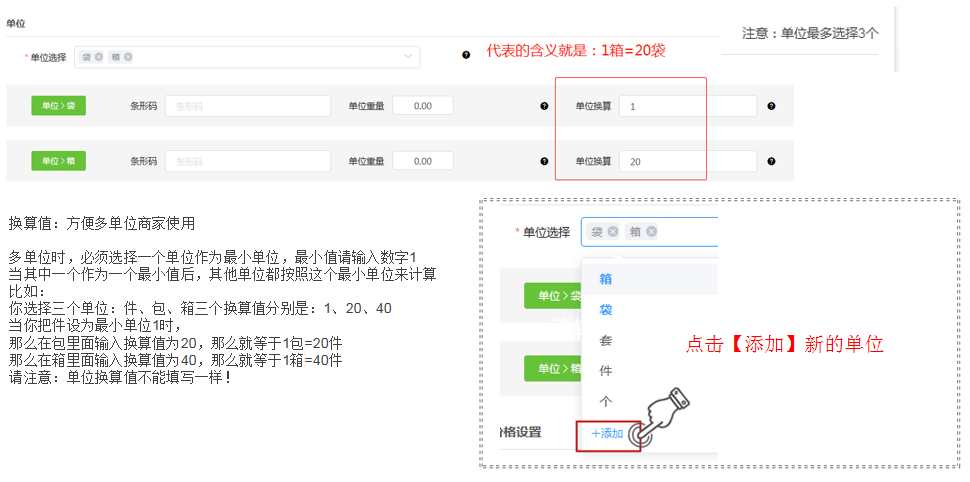Viewport: 970px width, 482px height.
Task: Remove the 袋 tag in the opened dropdown selector
Action: 612,231
